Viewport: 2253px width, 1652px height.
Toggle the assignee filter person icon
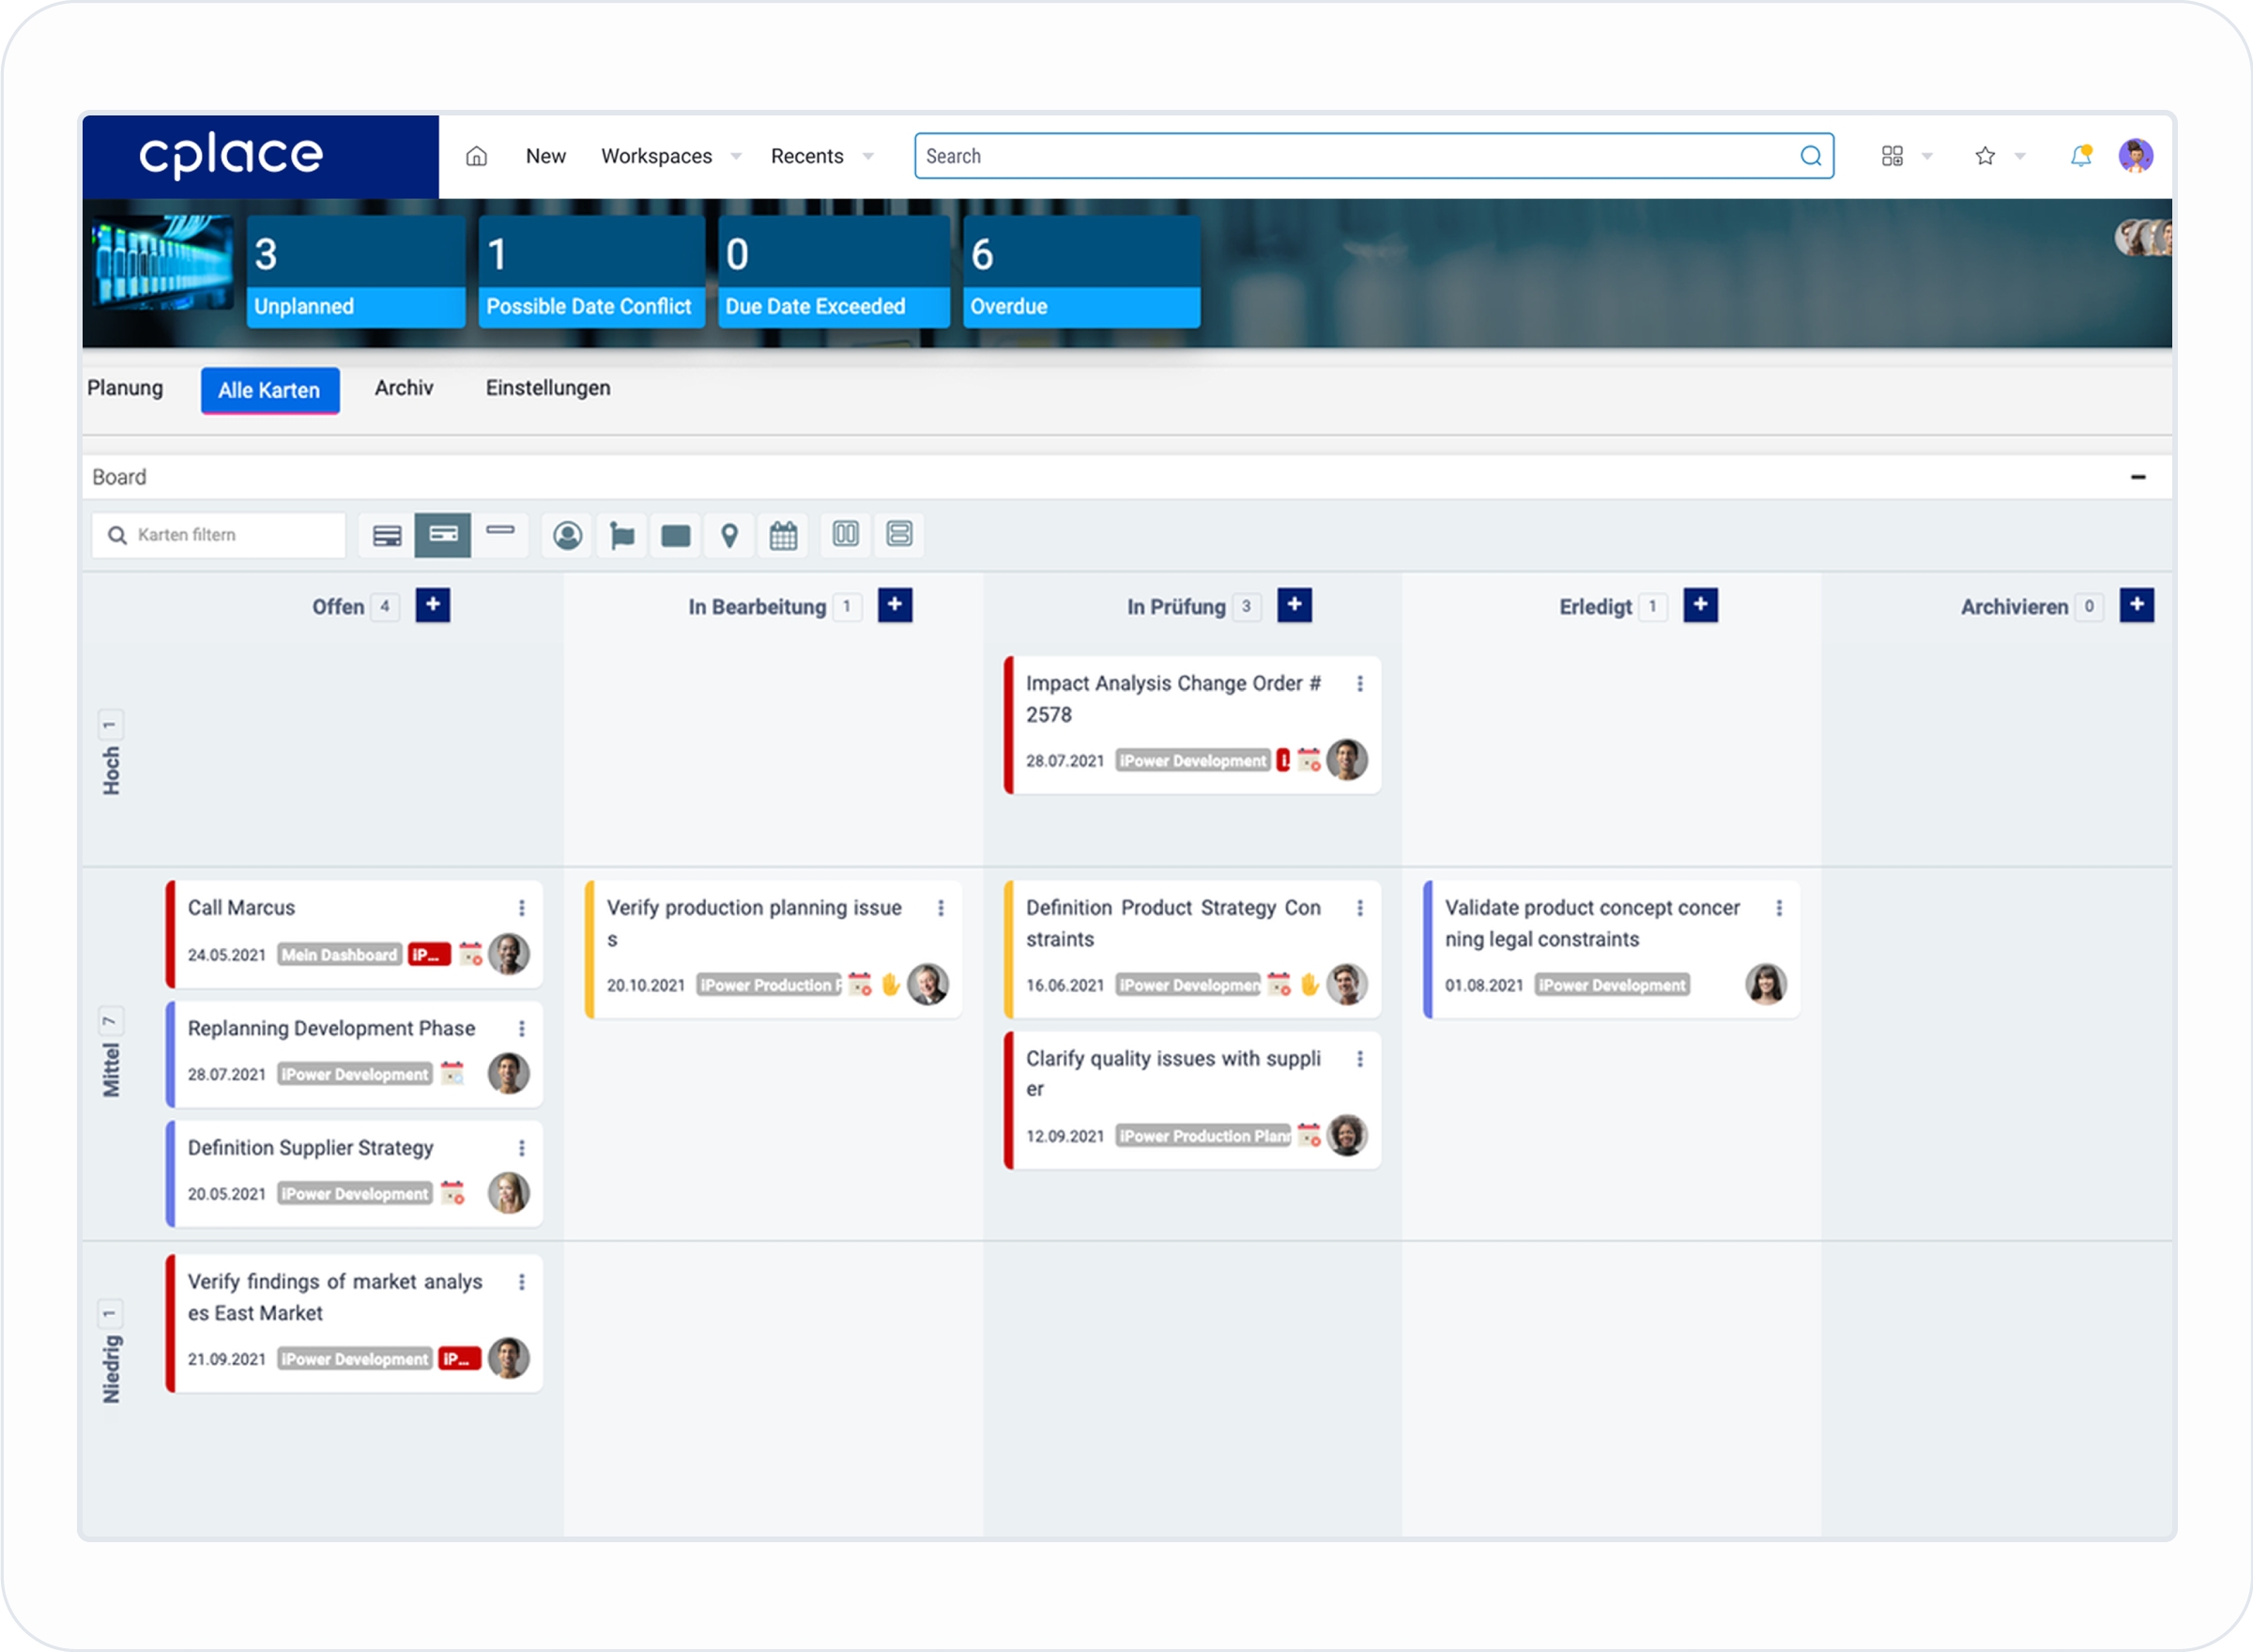pos(567,536)
